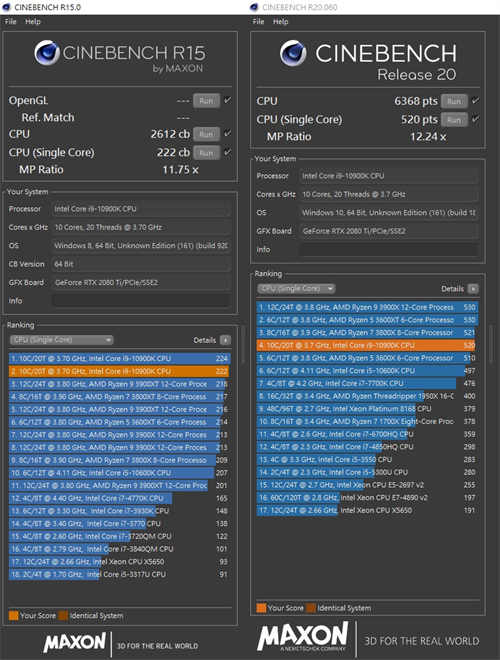This screenshot has height=660, width=500.
Task: Select R20 rank 13 Core i5-3550 row
Action: 367,459
